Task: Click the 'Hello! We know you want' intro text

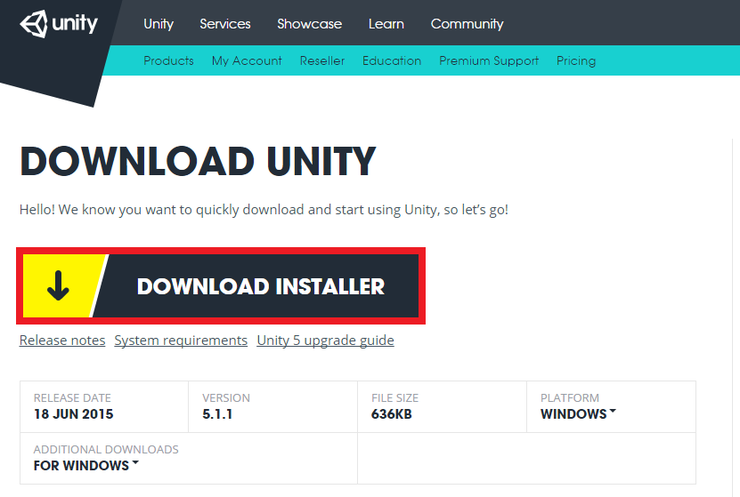Action: [x=263, y=210]
